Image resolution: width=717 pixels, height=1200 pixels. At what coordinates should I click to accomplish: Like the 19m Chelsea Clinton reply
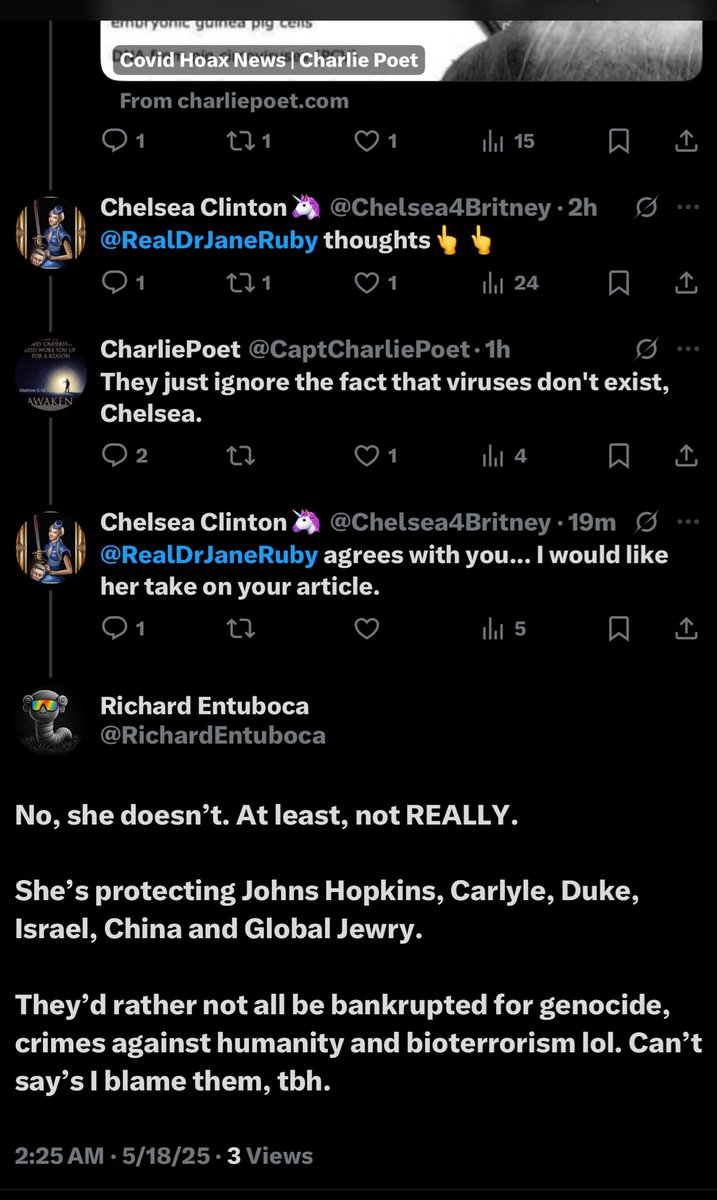tap(367, 628)
